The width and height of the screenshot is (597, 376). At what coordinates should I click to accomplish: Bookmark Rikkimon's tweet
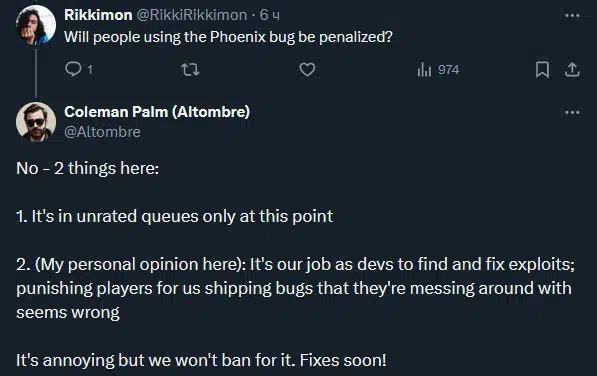click(x=542, y=70)
